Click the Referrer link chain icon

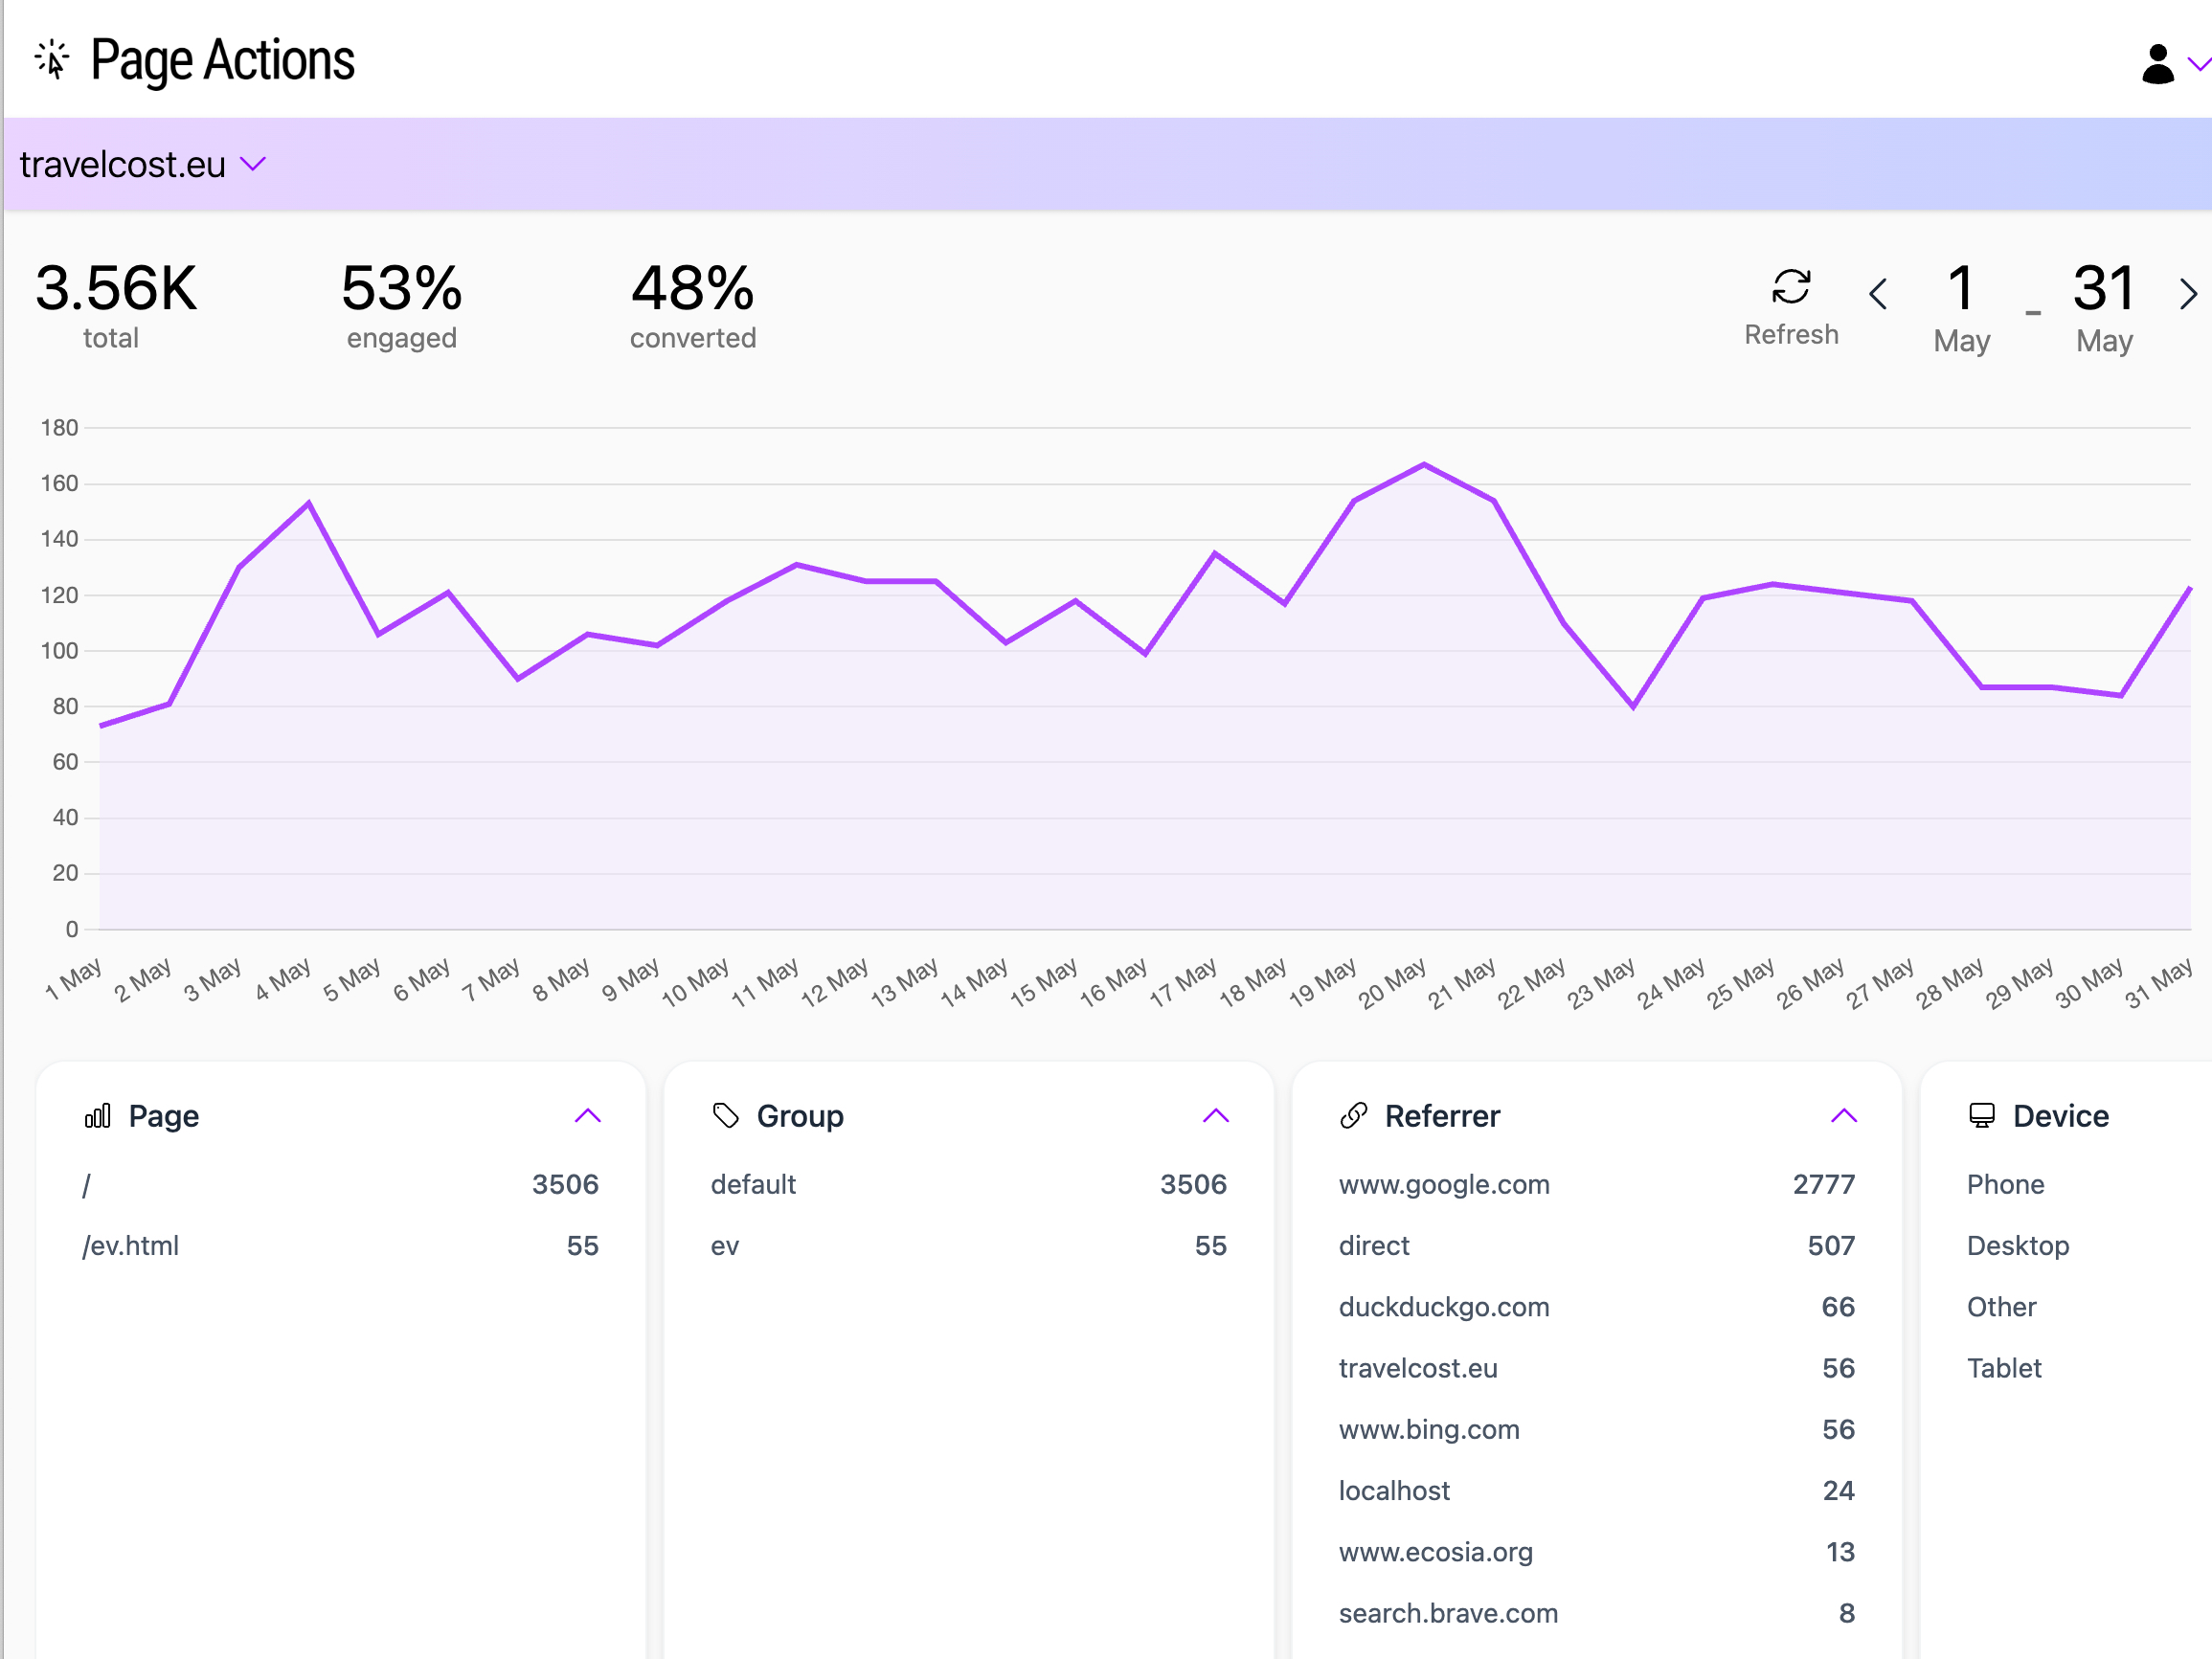tap(1353, 1116)
